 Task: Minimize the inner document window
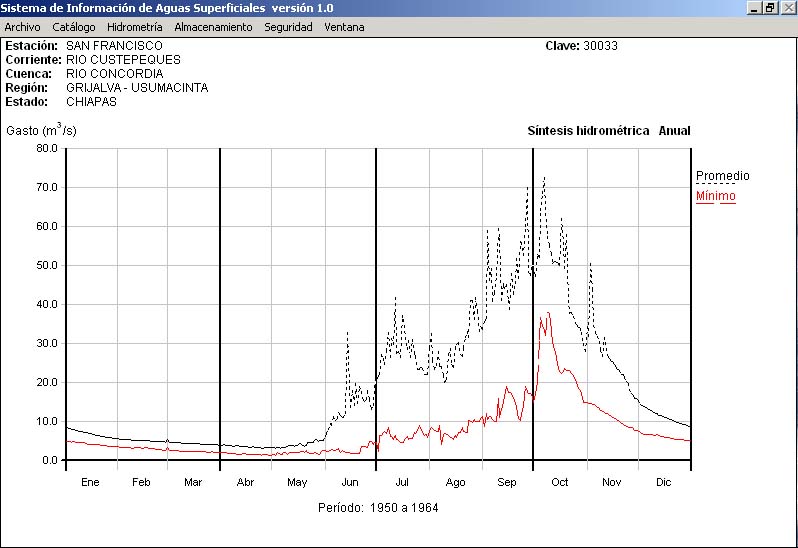tap(754, 8)
